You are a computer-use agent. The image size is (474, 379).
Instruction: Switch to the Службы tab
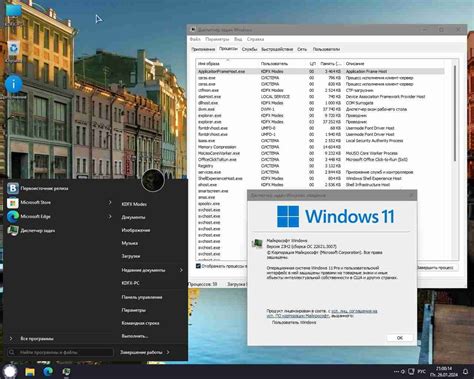point(249,49)
